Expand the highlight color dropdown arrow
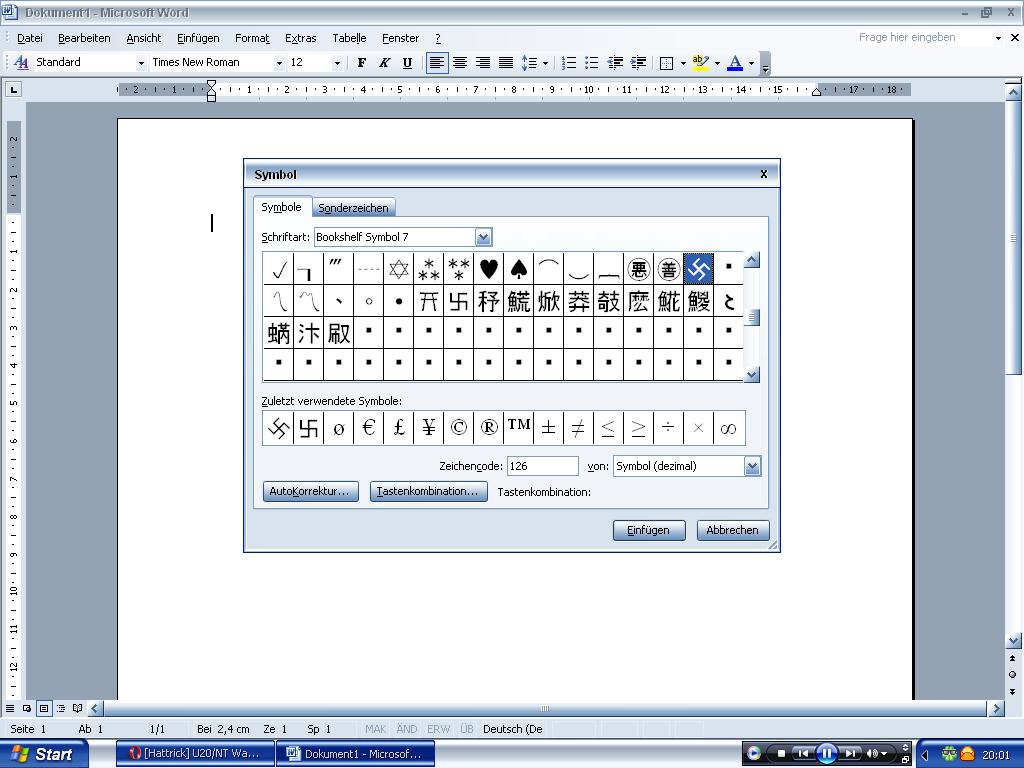This screenshot has height=768, width=1024. (x=717, y=63)
